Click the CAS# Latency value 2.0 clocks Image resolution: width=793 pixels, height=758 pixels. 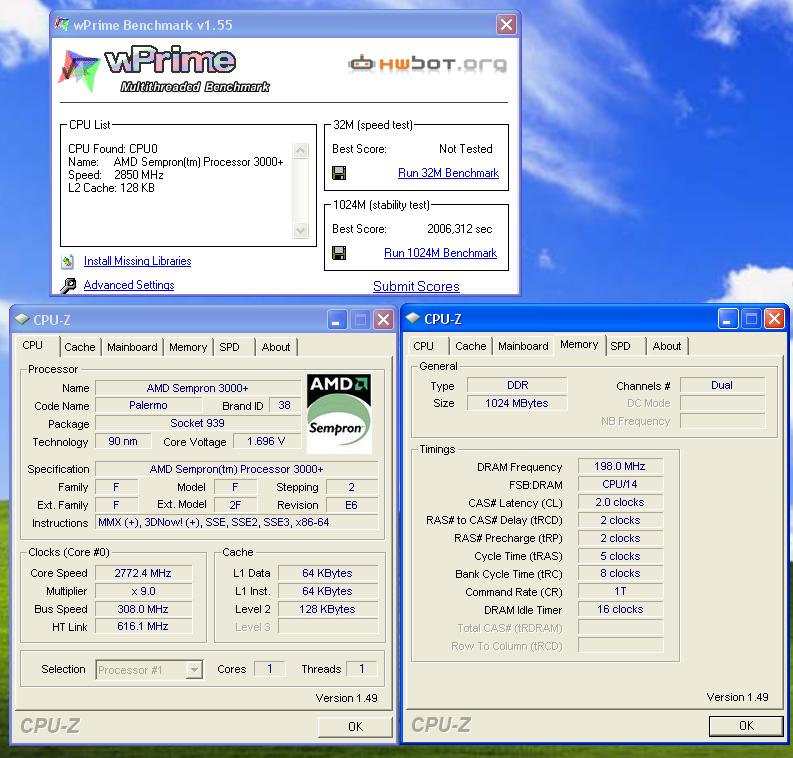(x=620, y=502)
